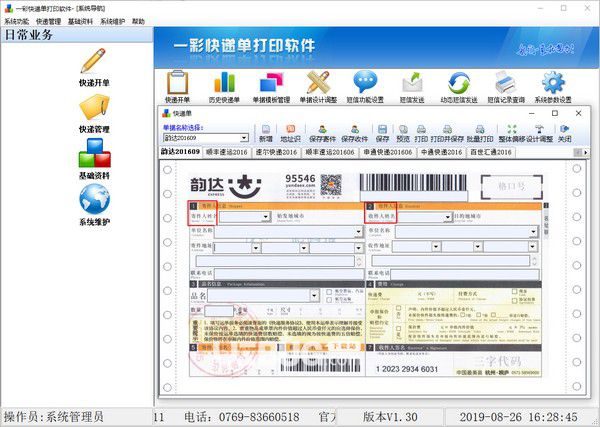The height and width of the screenshot is (427, 600).
Task: Expand the 单据名称选择 template dropdown
Action: tap(244, 138)
